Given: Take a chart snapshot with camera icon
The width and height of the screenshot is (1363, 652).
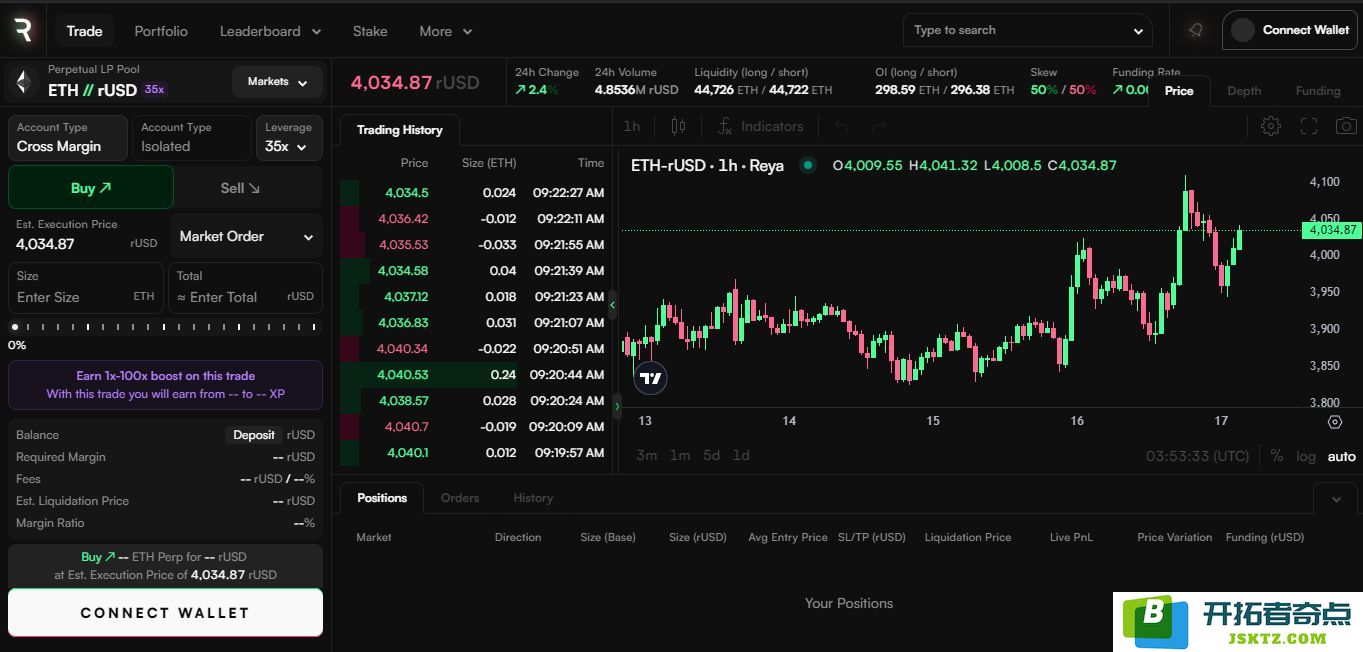Looking at the screenshot, I should tap(1346, 126).
